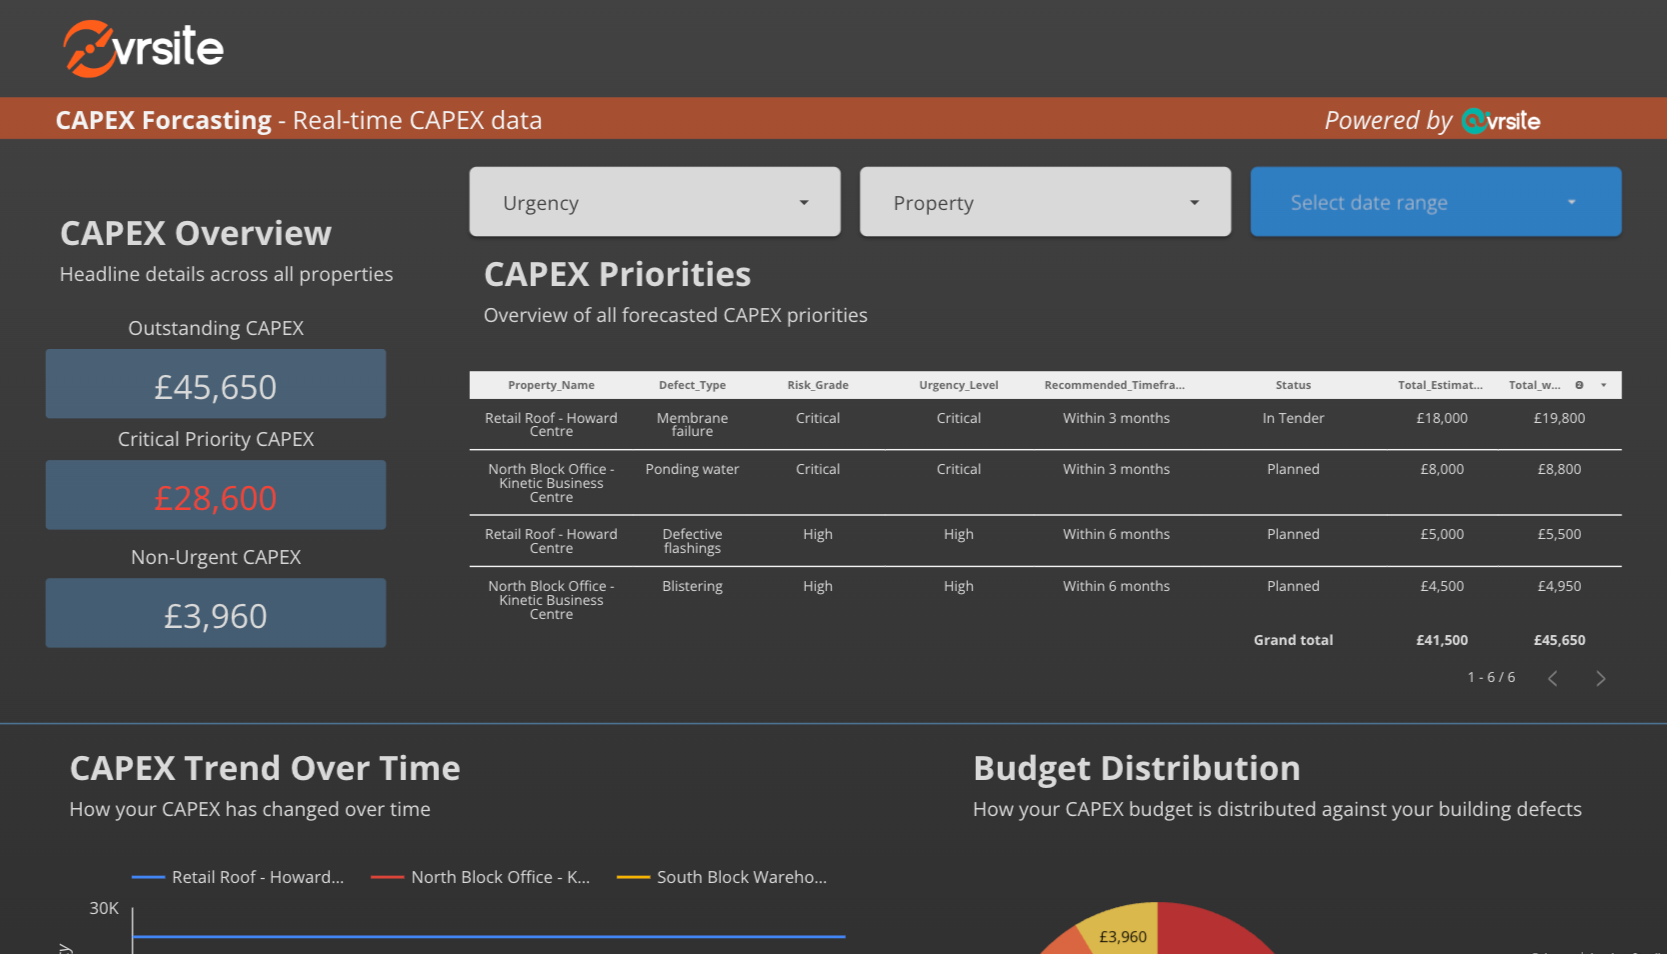Click 'Within 6 months' in Blistering row
This screenshot has height=954, width=1667.
(x=1116, y=586)
